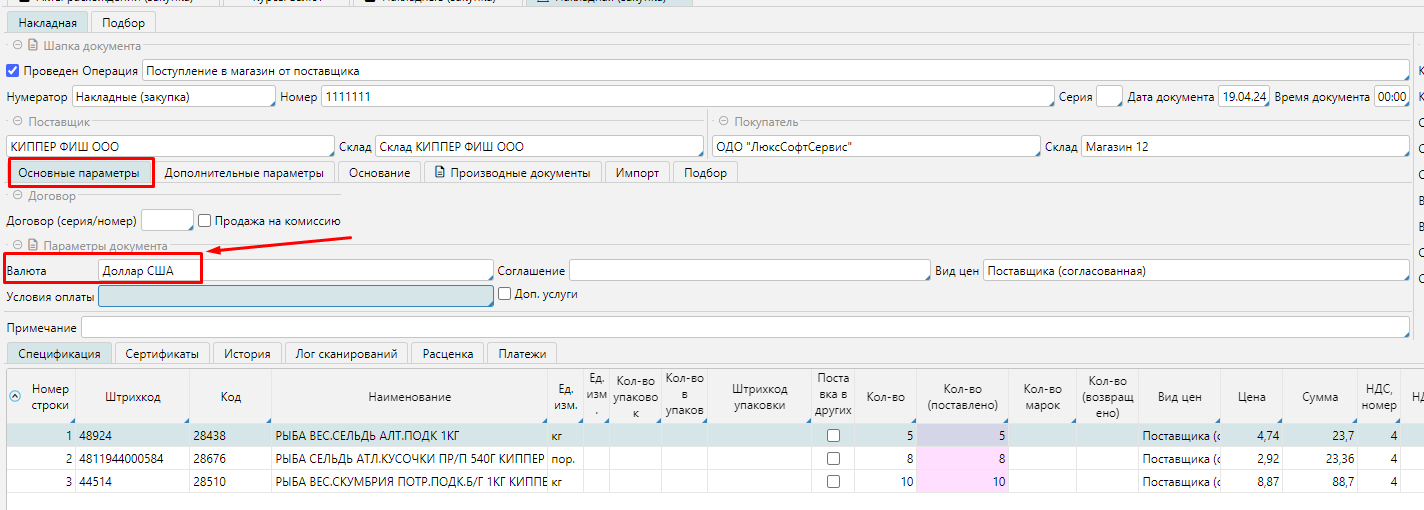Click the Валюта field with Доллар США

click(x=295, y=271)
